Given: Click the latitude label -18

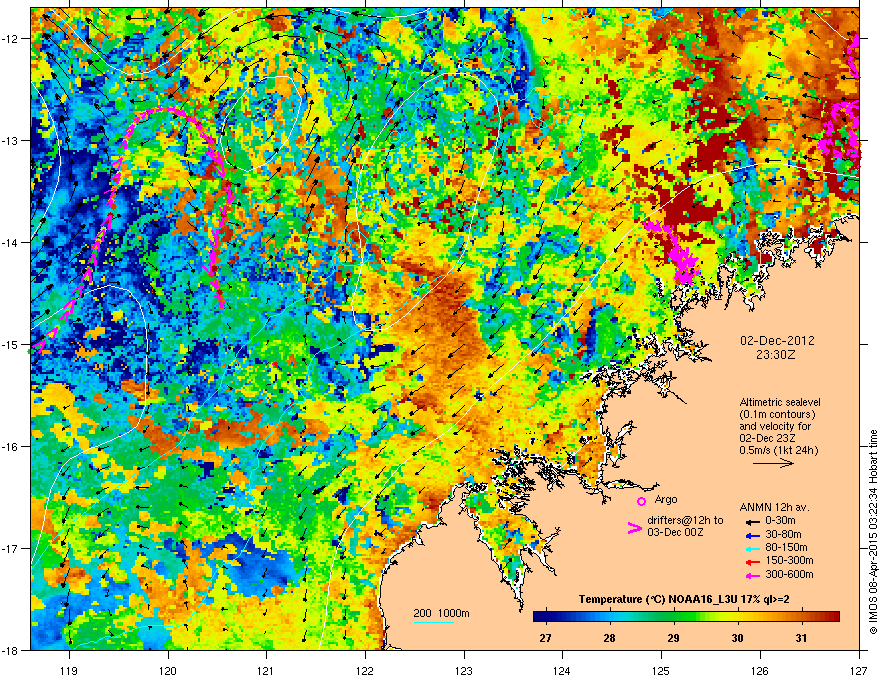Looking at the screenshot, I should pos(10,650).
